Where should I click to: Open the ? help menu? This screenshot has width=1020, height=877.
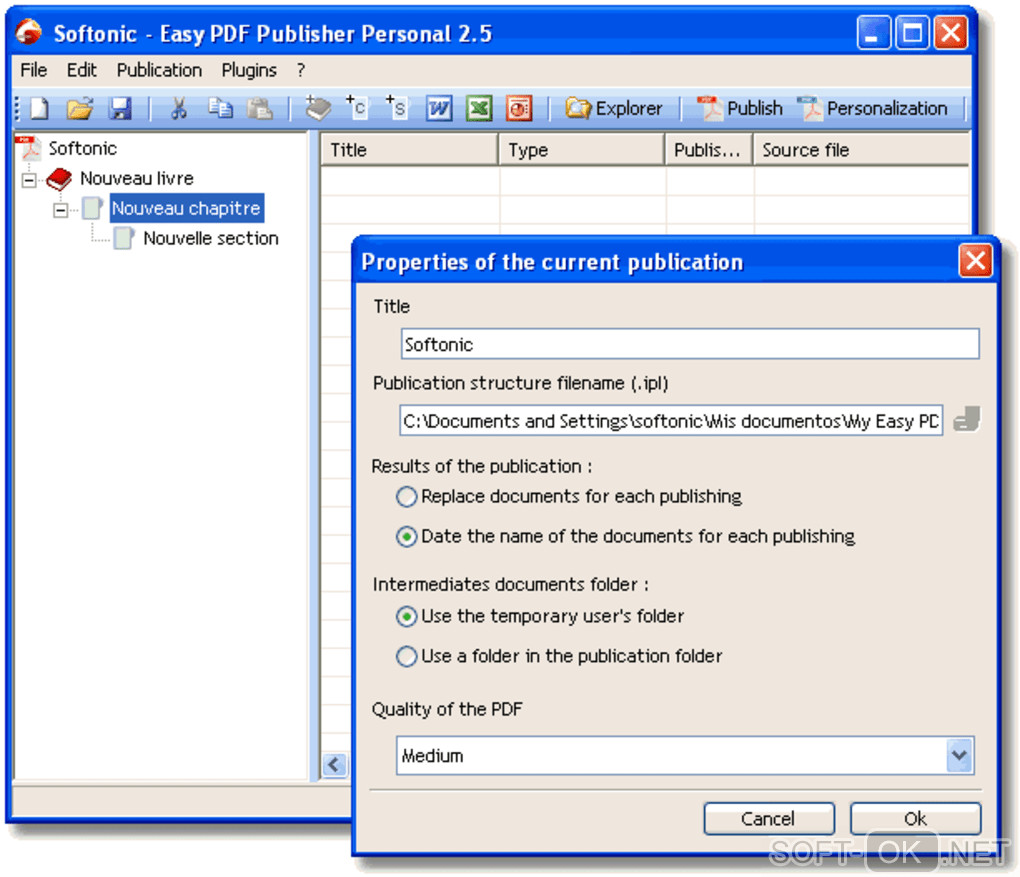301,70
